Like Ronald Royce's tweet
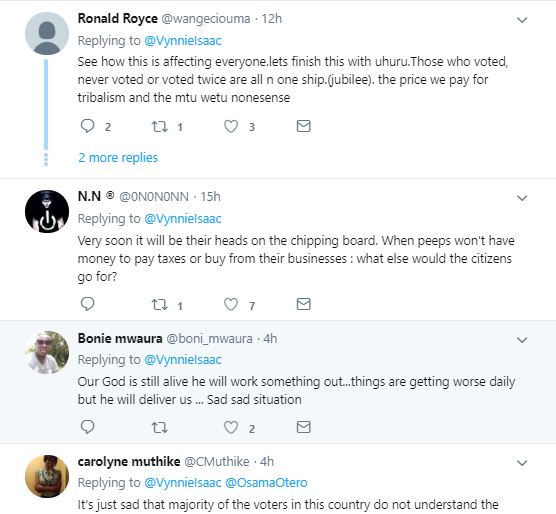 pyautogui.click(x=231, y=126)
